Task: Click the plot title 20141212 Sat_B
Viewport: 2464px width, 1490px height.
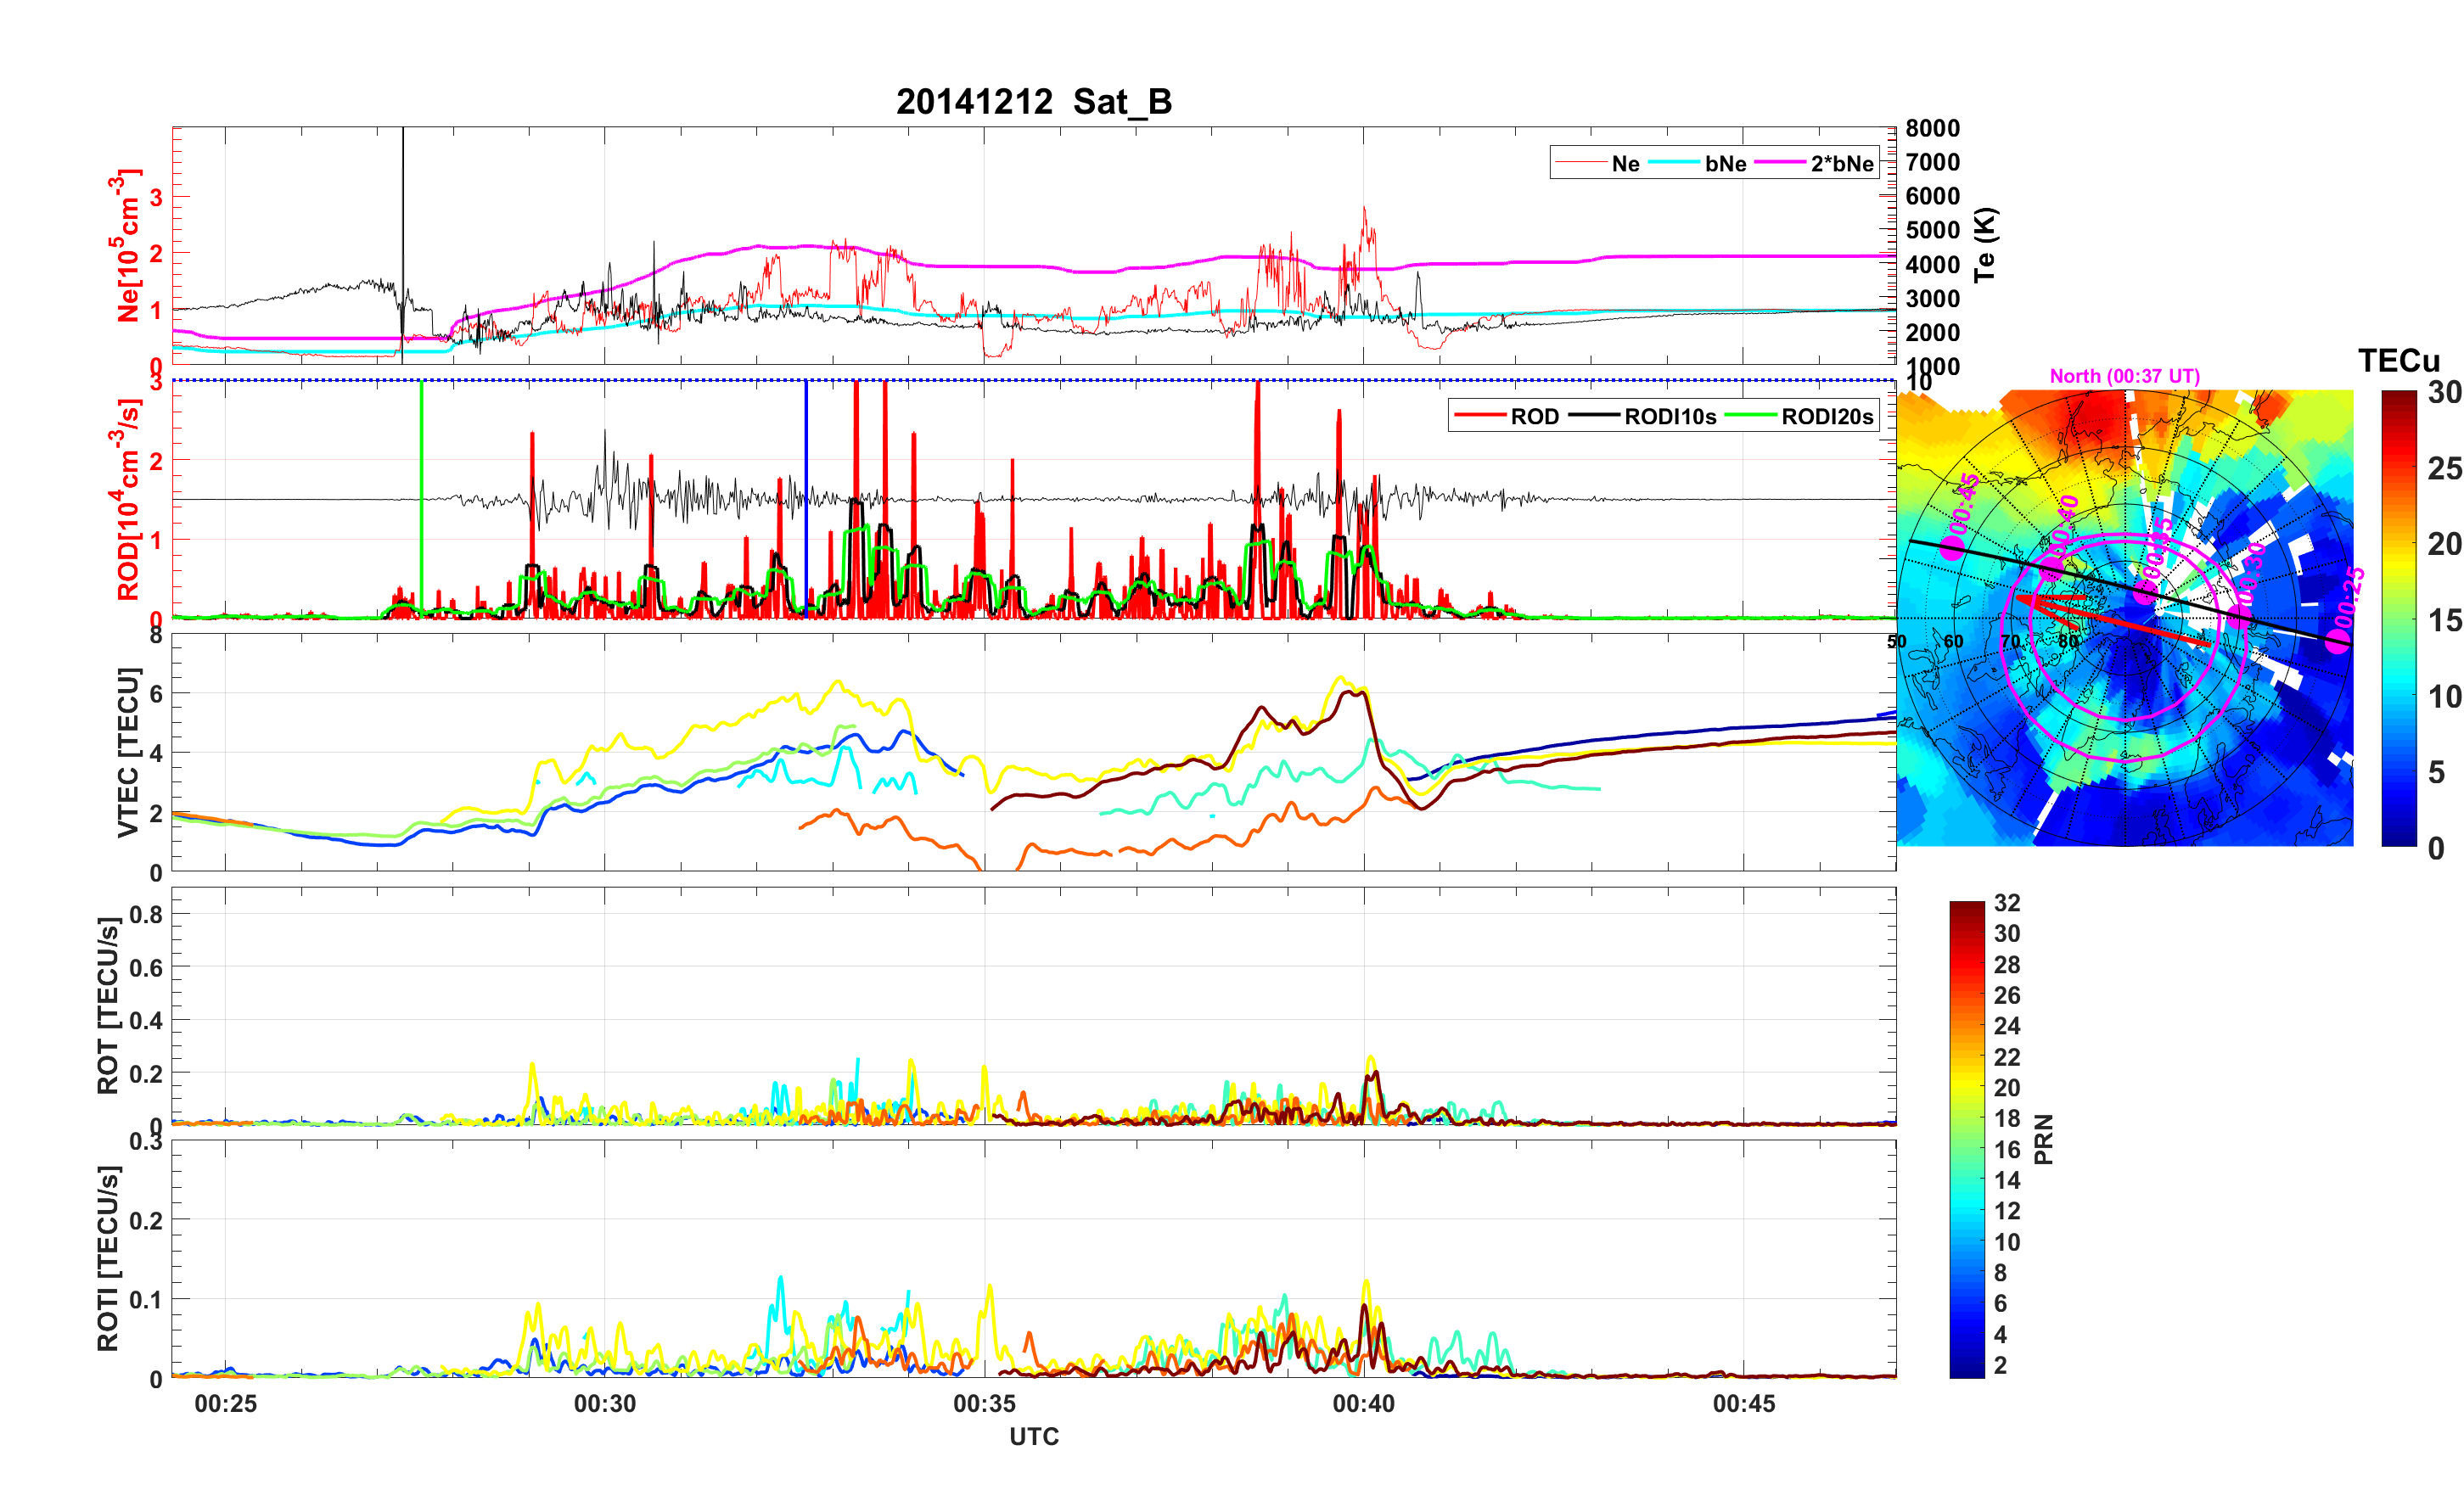Action: [x=1033, y=102]
